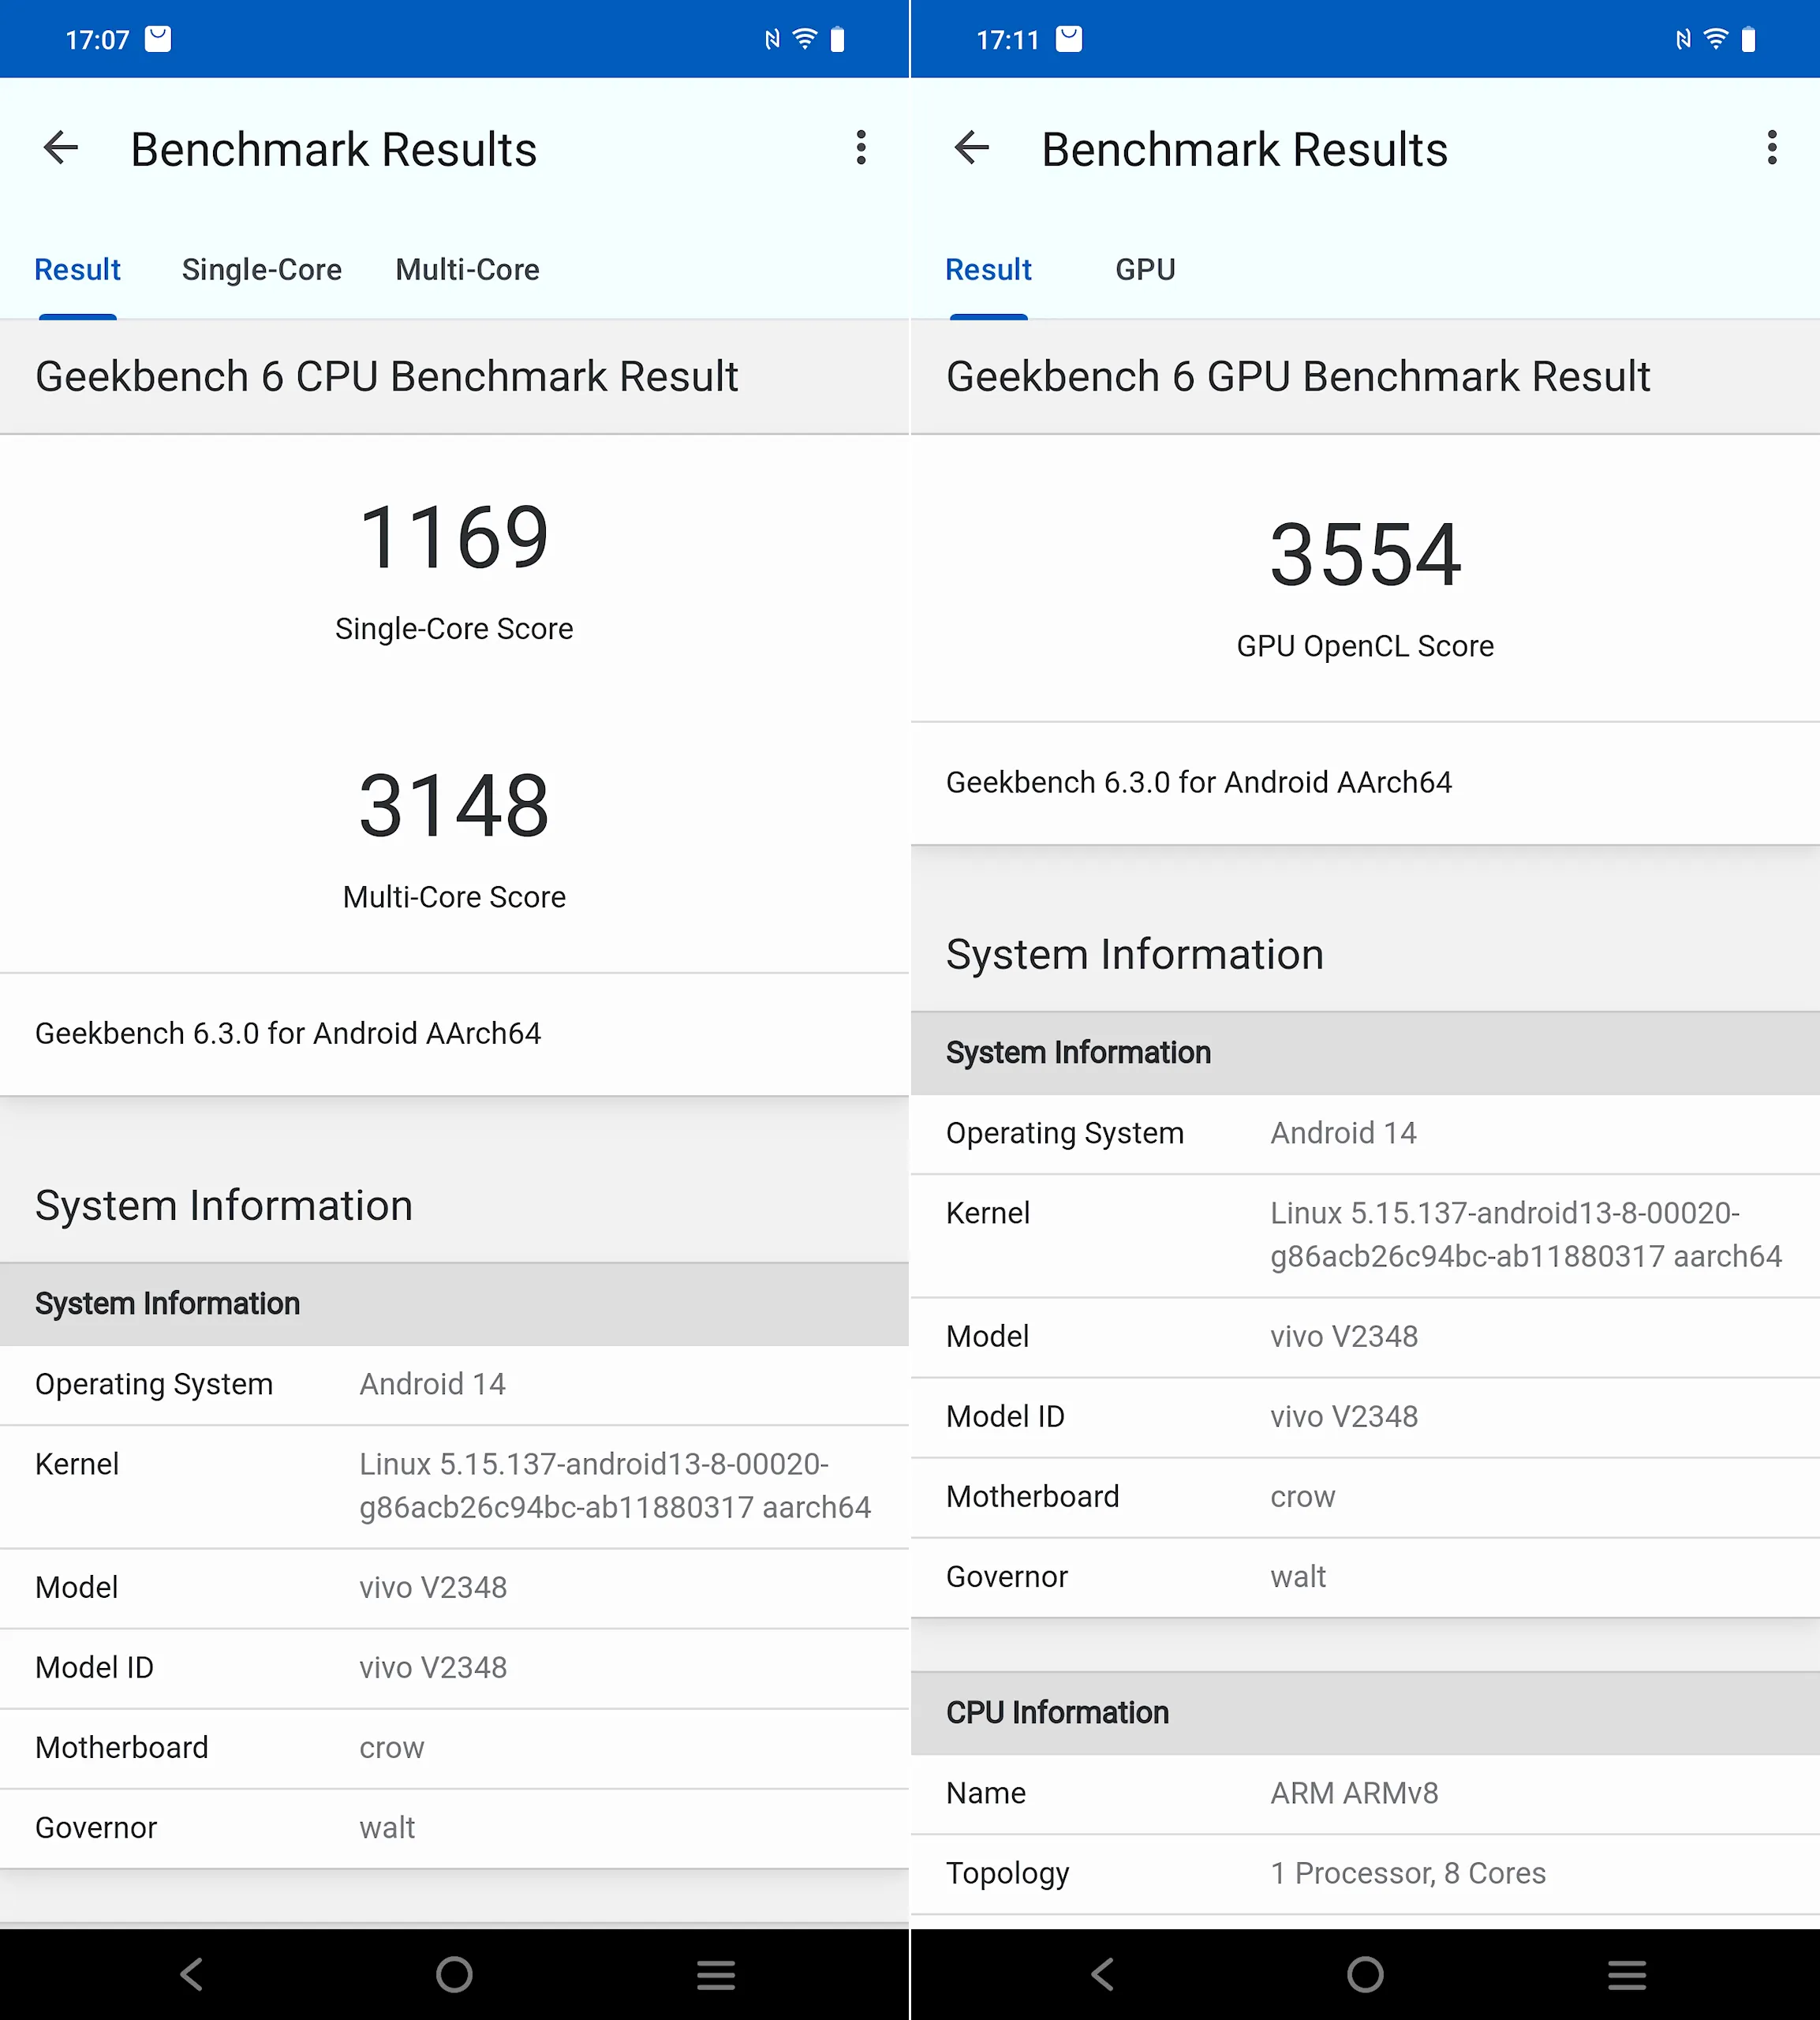Tap the recent apps menu button on left phone
This screenshot has height=2020, width=1820.
coord(716,1974)
